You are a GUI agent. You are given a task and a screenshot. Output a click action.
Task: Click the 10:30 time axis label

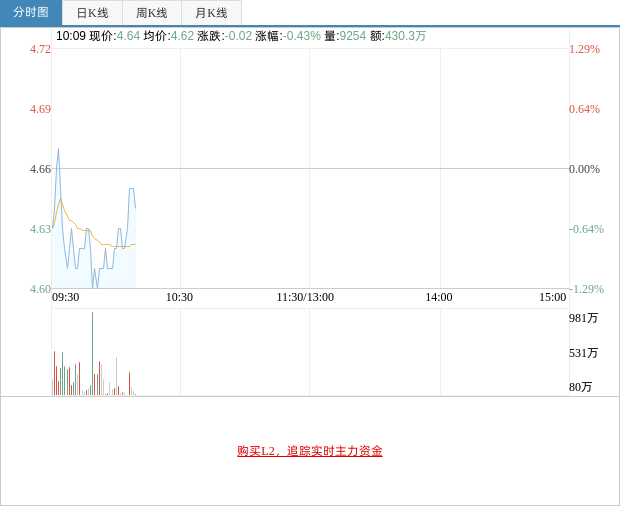[x=180, y=297]
